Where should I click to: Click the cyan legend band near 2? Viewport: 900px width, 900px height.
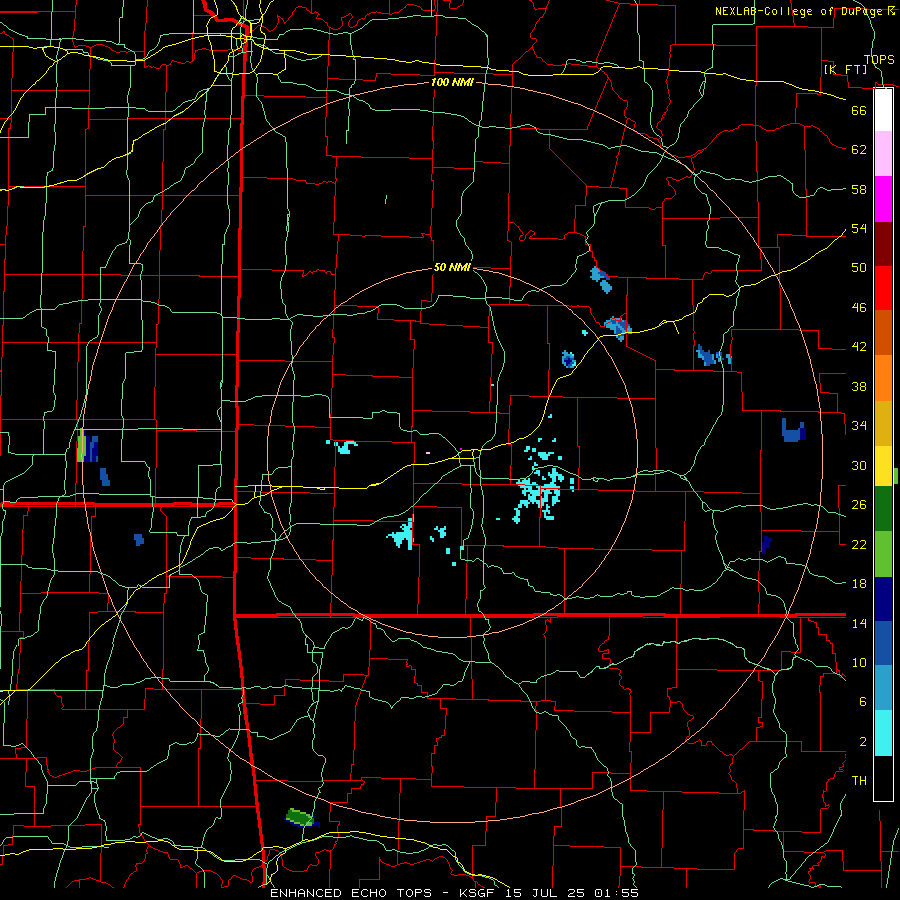(883, 733)
